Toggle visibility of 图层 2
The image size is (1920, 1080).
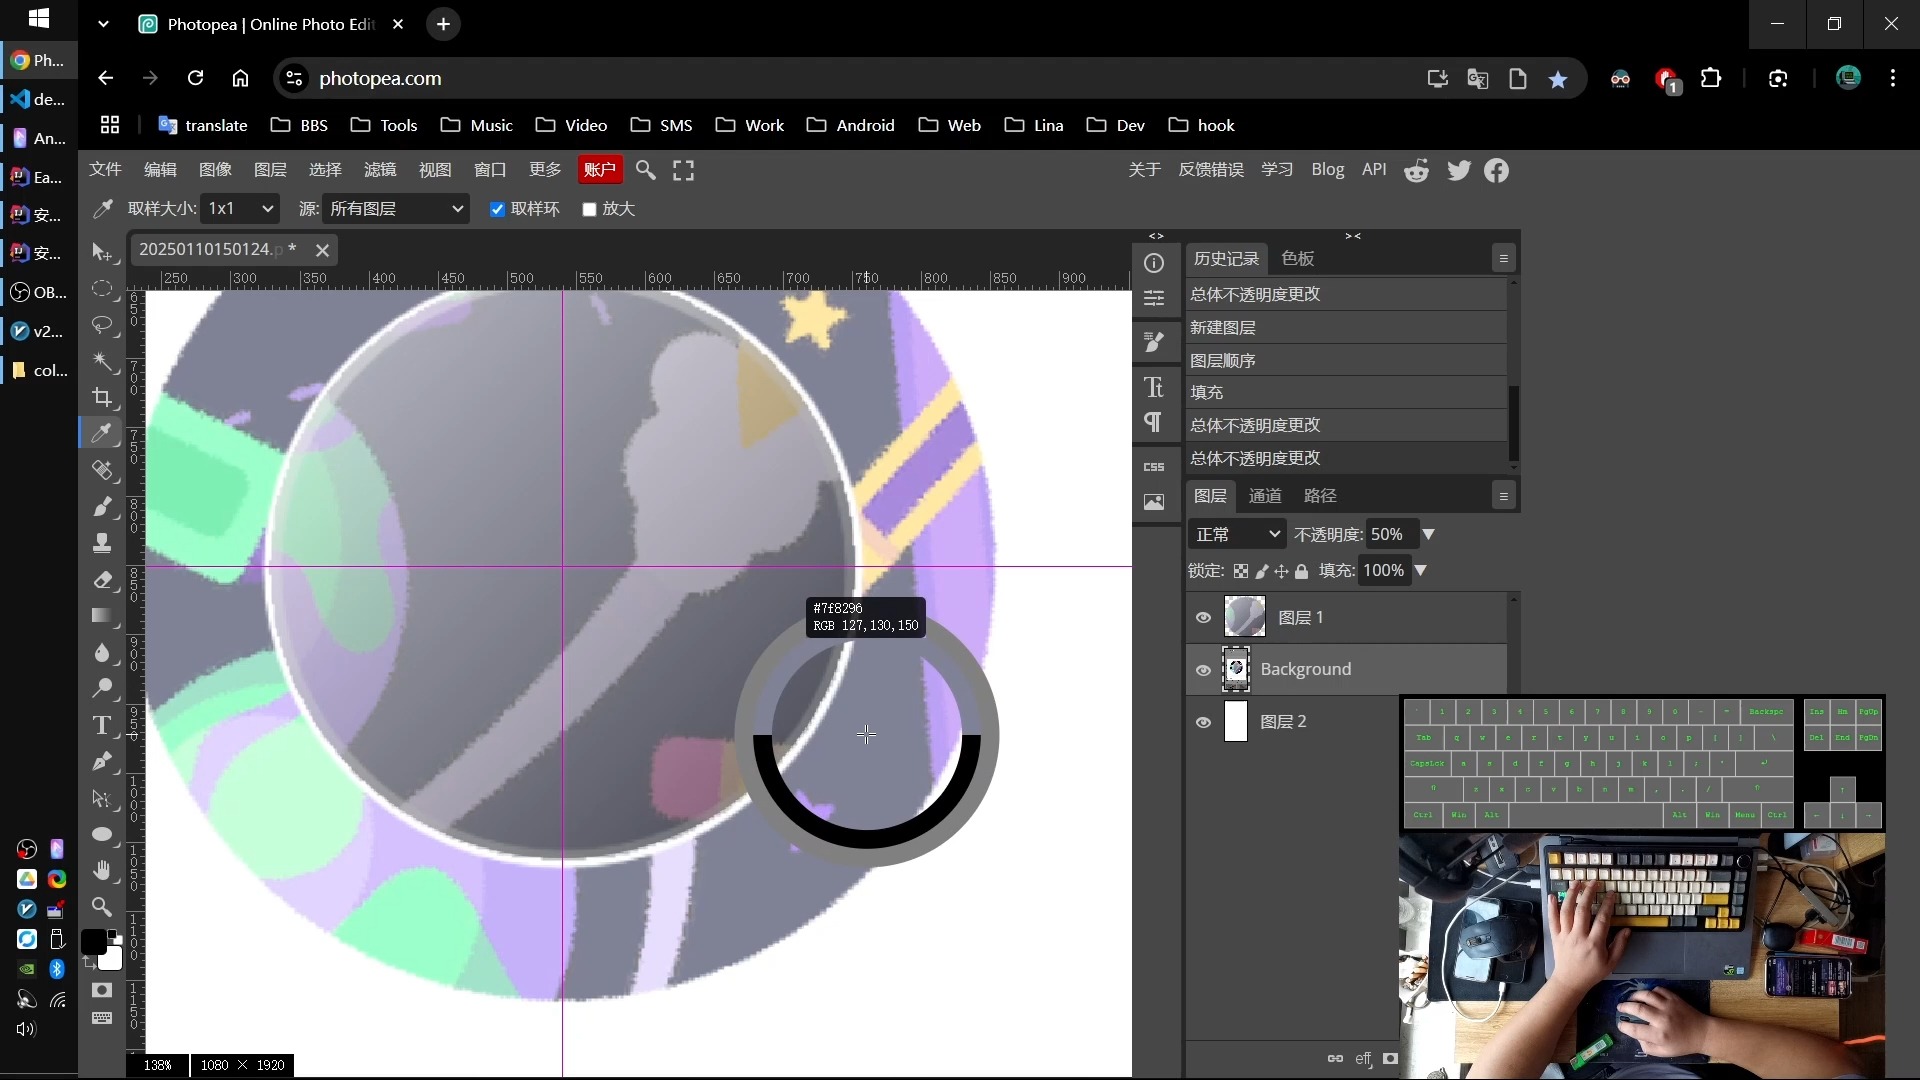1203,721
